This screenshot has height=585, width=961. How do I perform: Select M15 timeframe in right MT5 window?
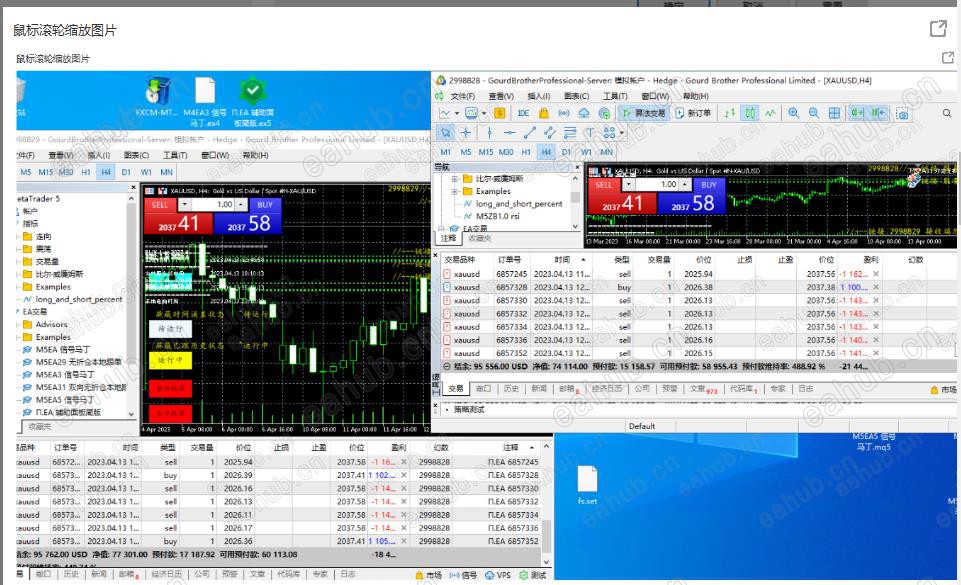(x=486, y=152)
